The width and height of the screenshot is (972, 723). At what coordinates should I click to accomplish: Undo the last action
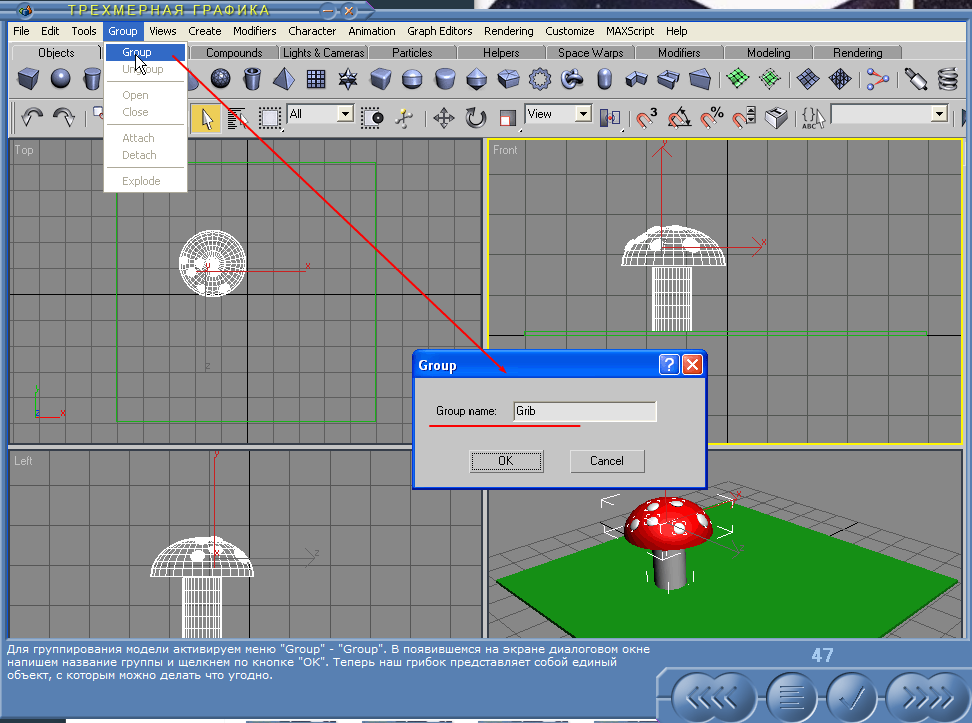[32, 117]
